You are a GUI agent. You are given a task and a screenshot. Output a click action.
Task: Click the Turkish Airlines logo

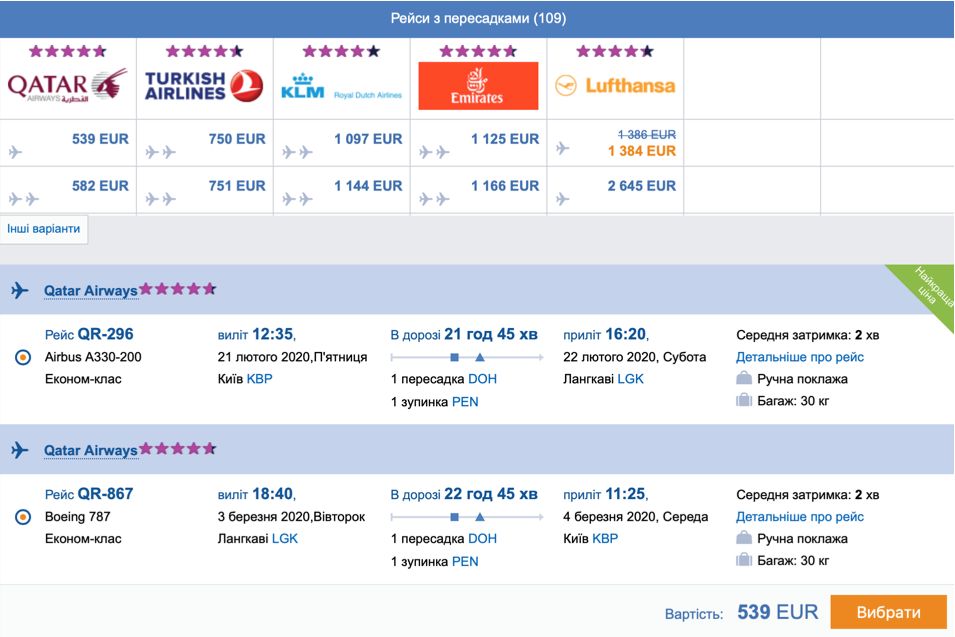(x=204, y=85)
